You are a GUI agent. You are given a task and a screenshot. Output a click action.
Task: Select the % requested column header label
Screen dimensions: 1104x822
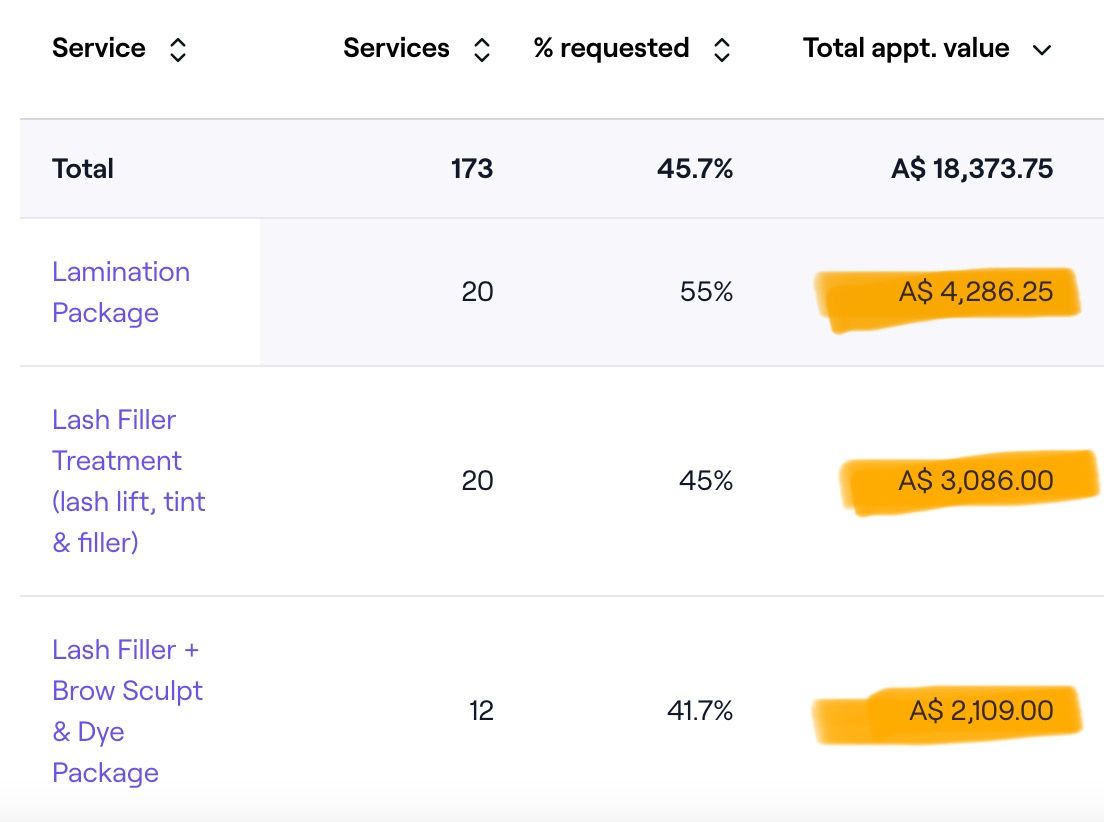611,48
